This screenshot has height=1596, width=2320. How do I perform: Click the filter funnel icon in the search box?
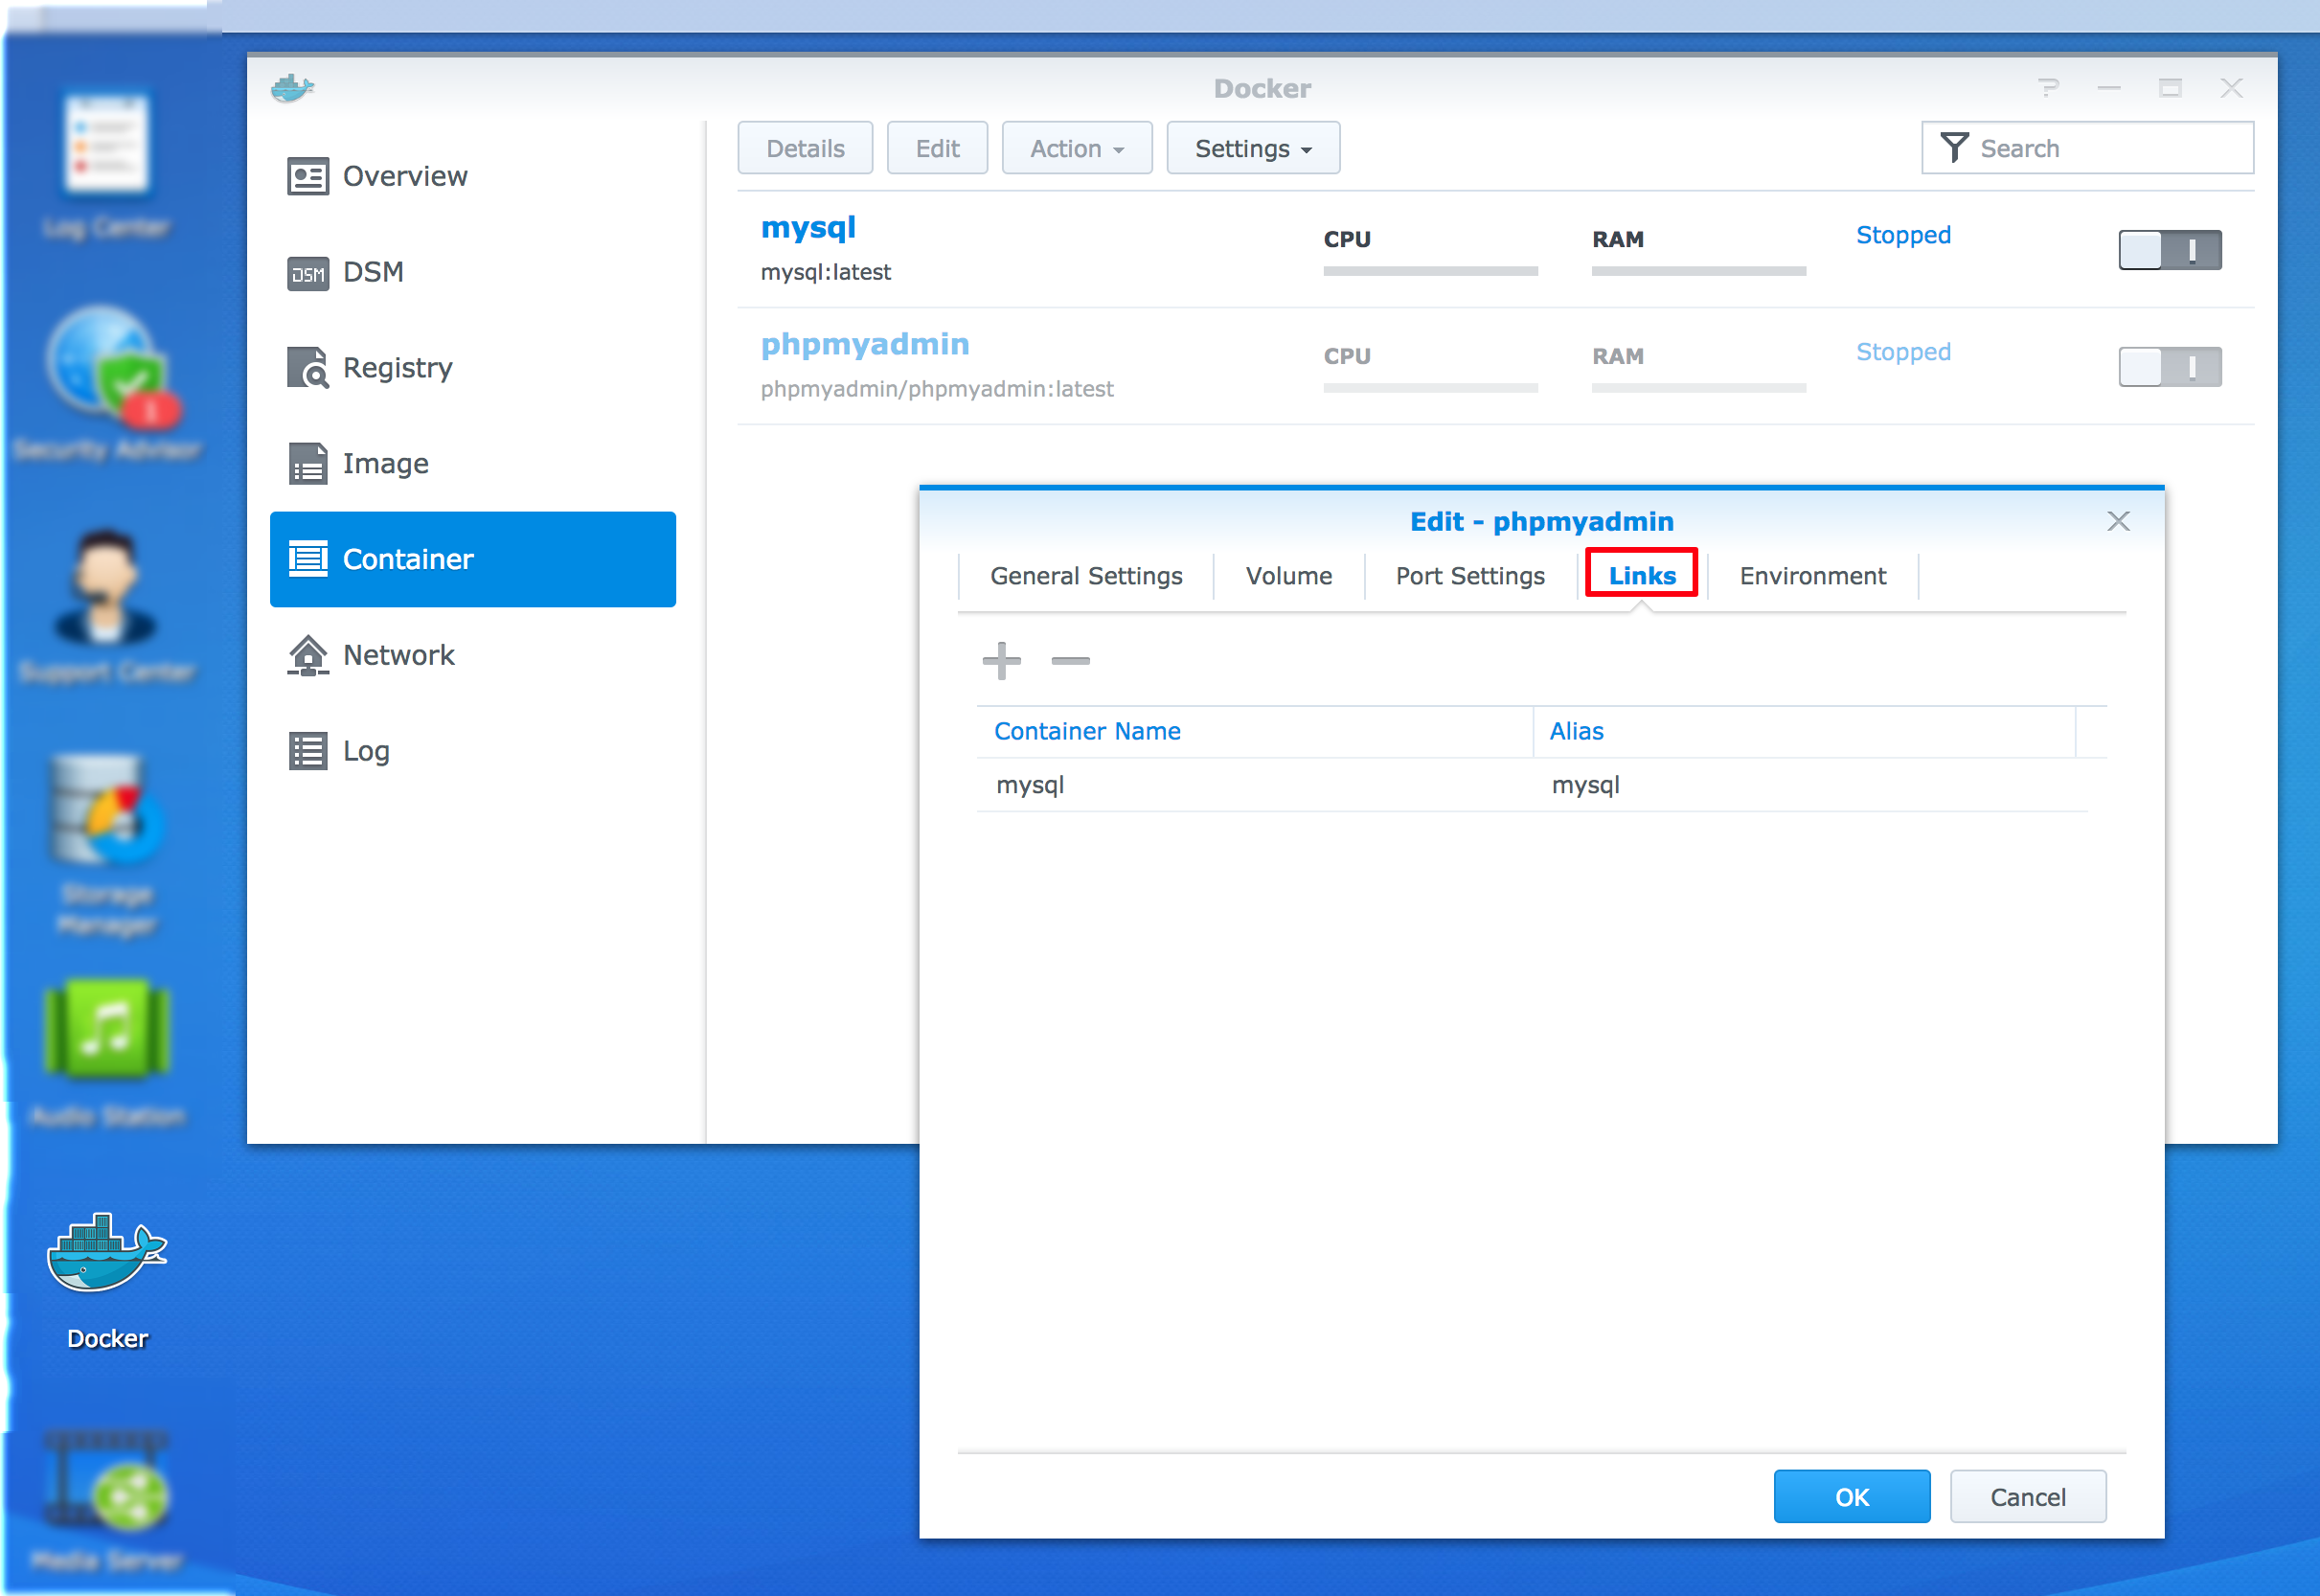pyautogui.click(x=1954, y=148)
